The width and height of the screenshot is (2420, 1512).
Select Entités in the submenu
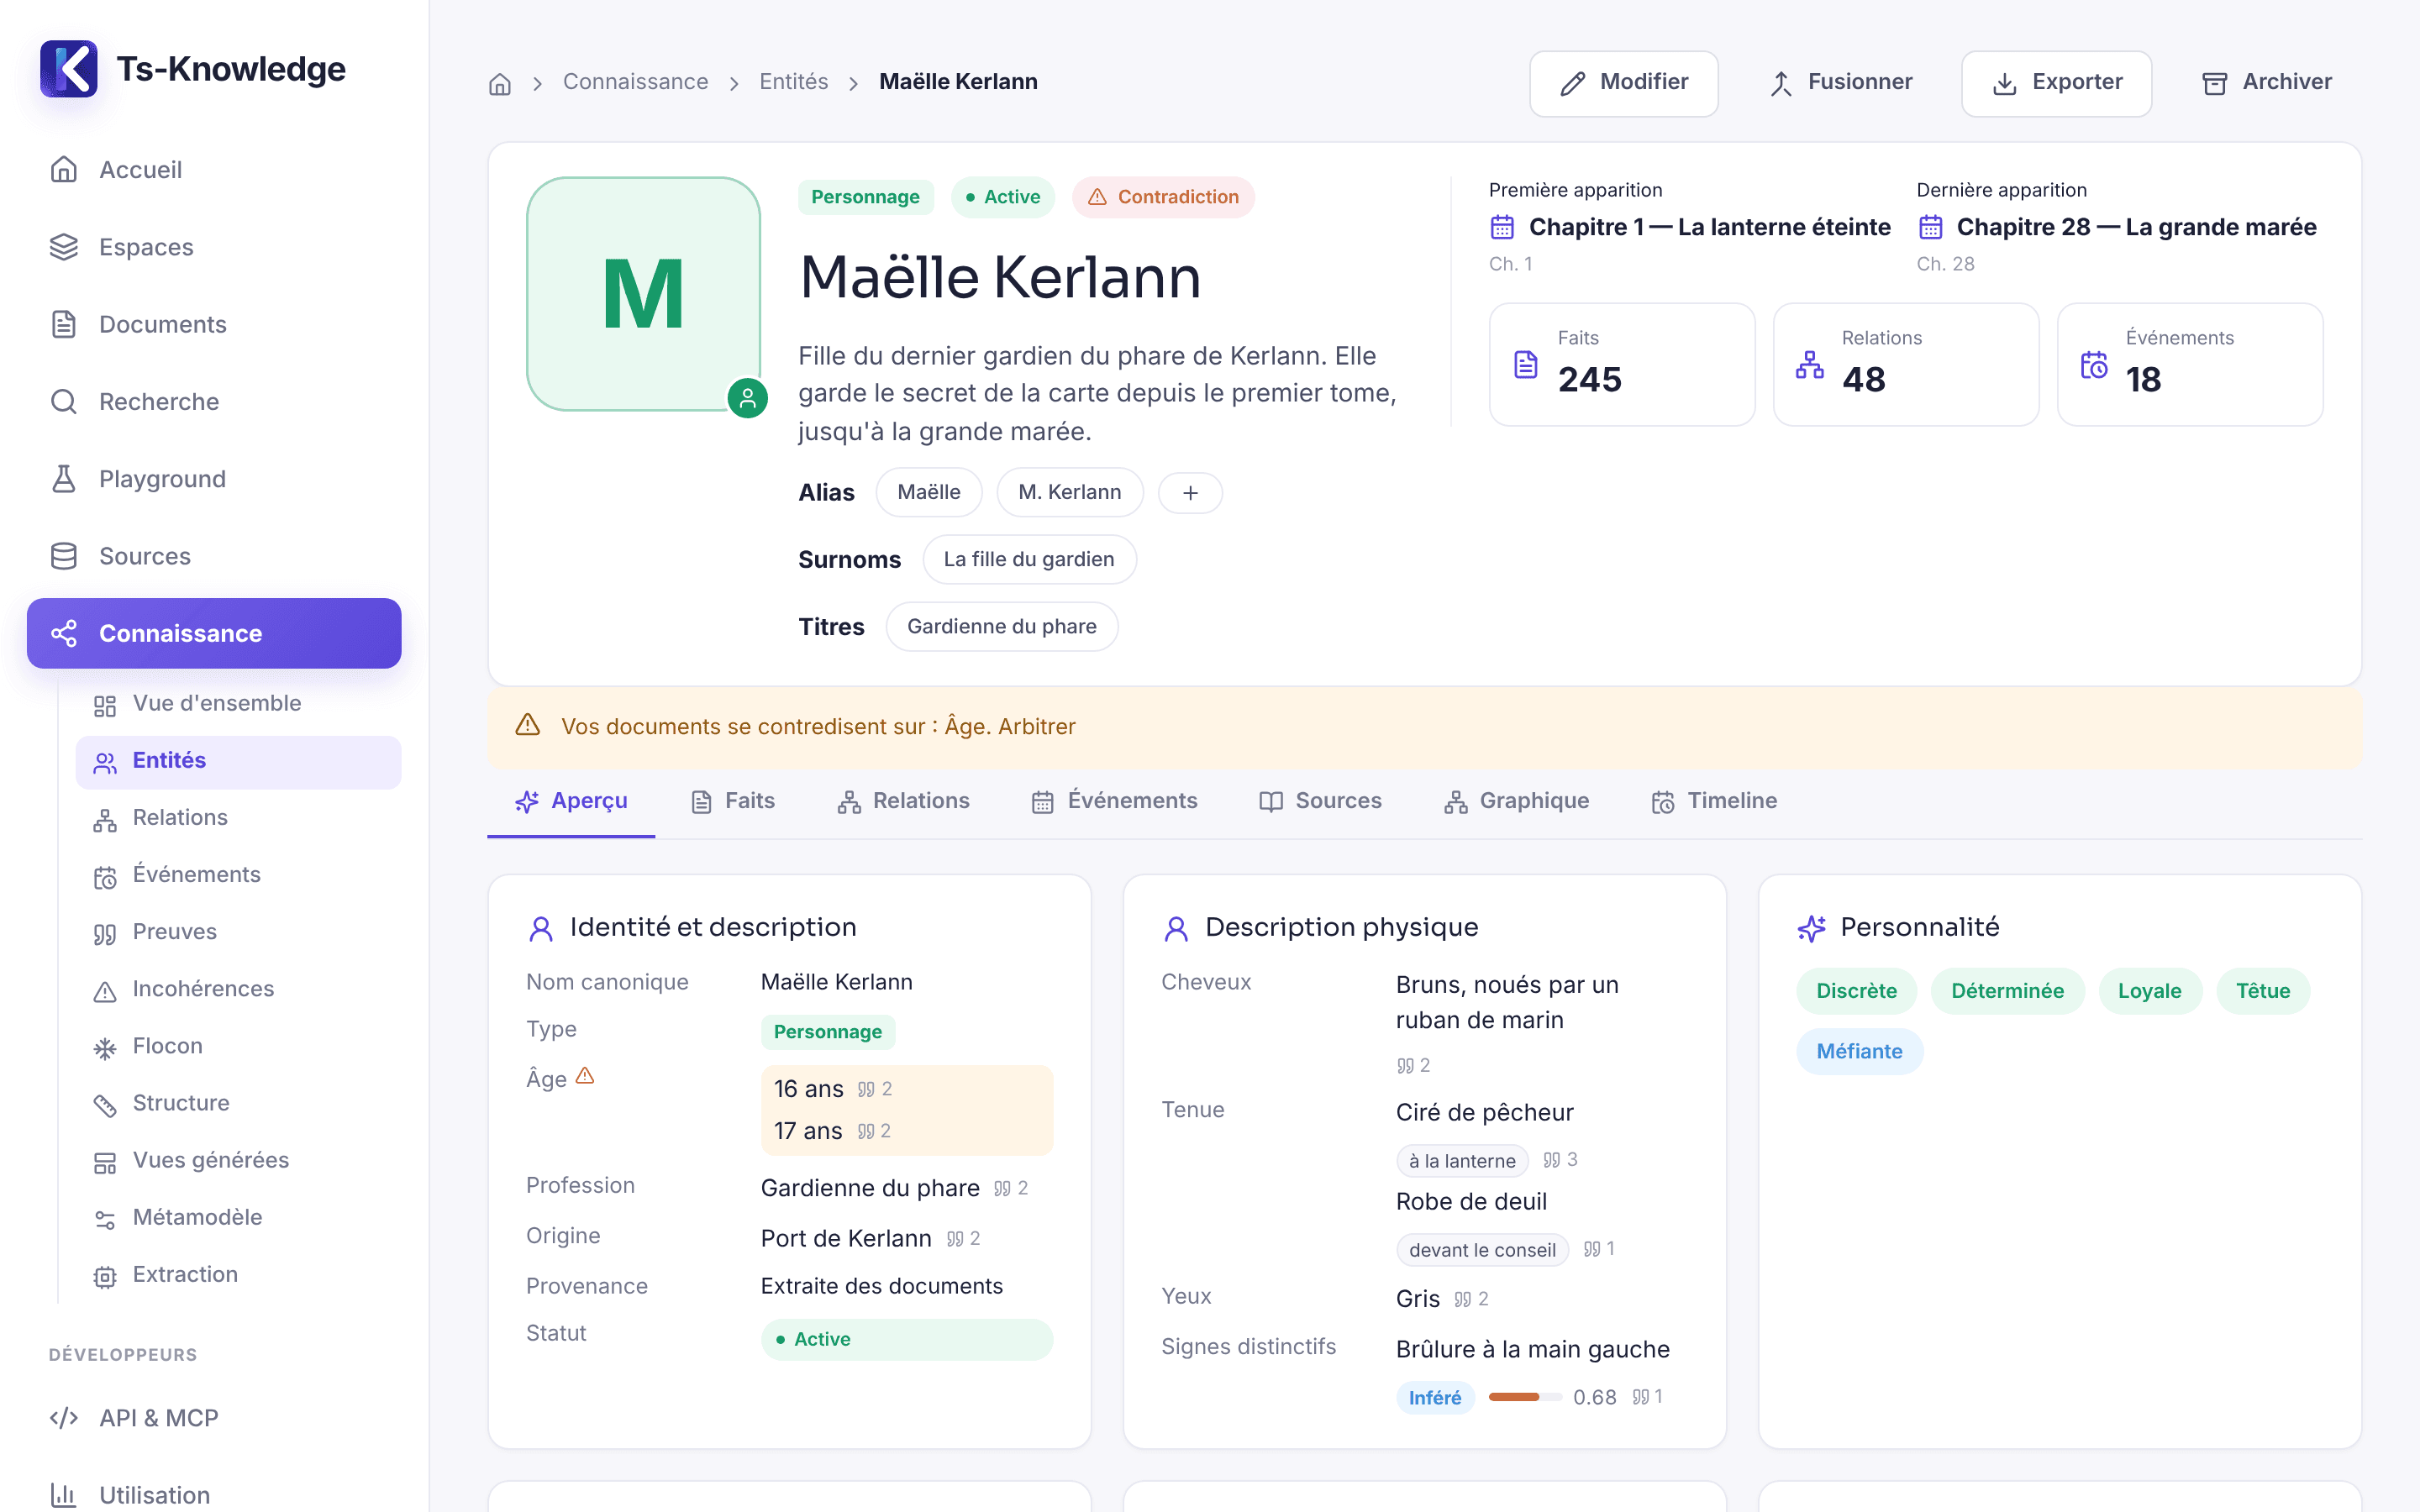(238, 762)
